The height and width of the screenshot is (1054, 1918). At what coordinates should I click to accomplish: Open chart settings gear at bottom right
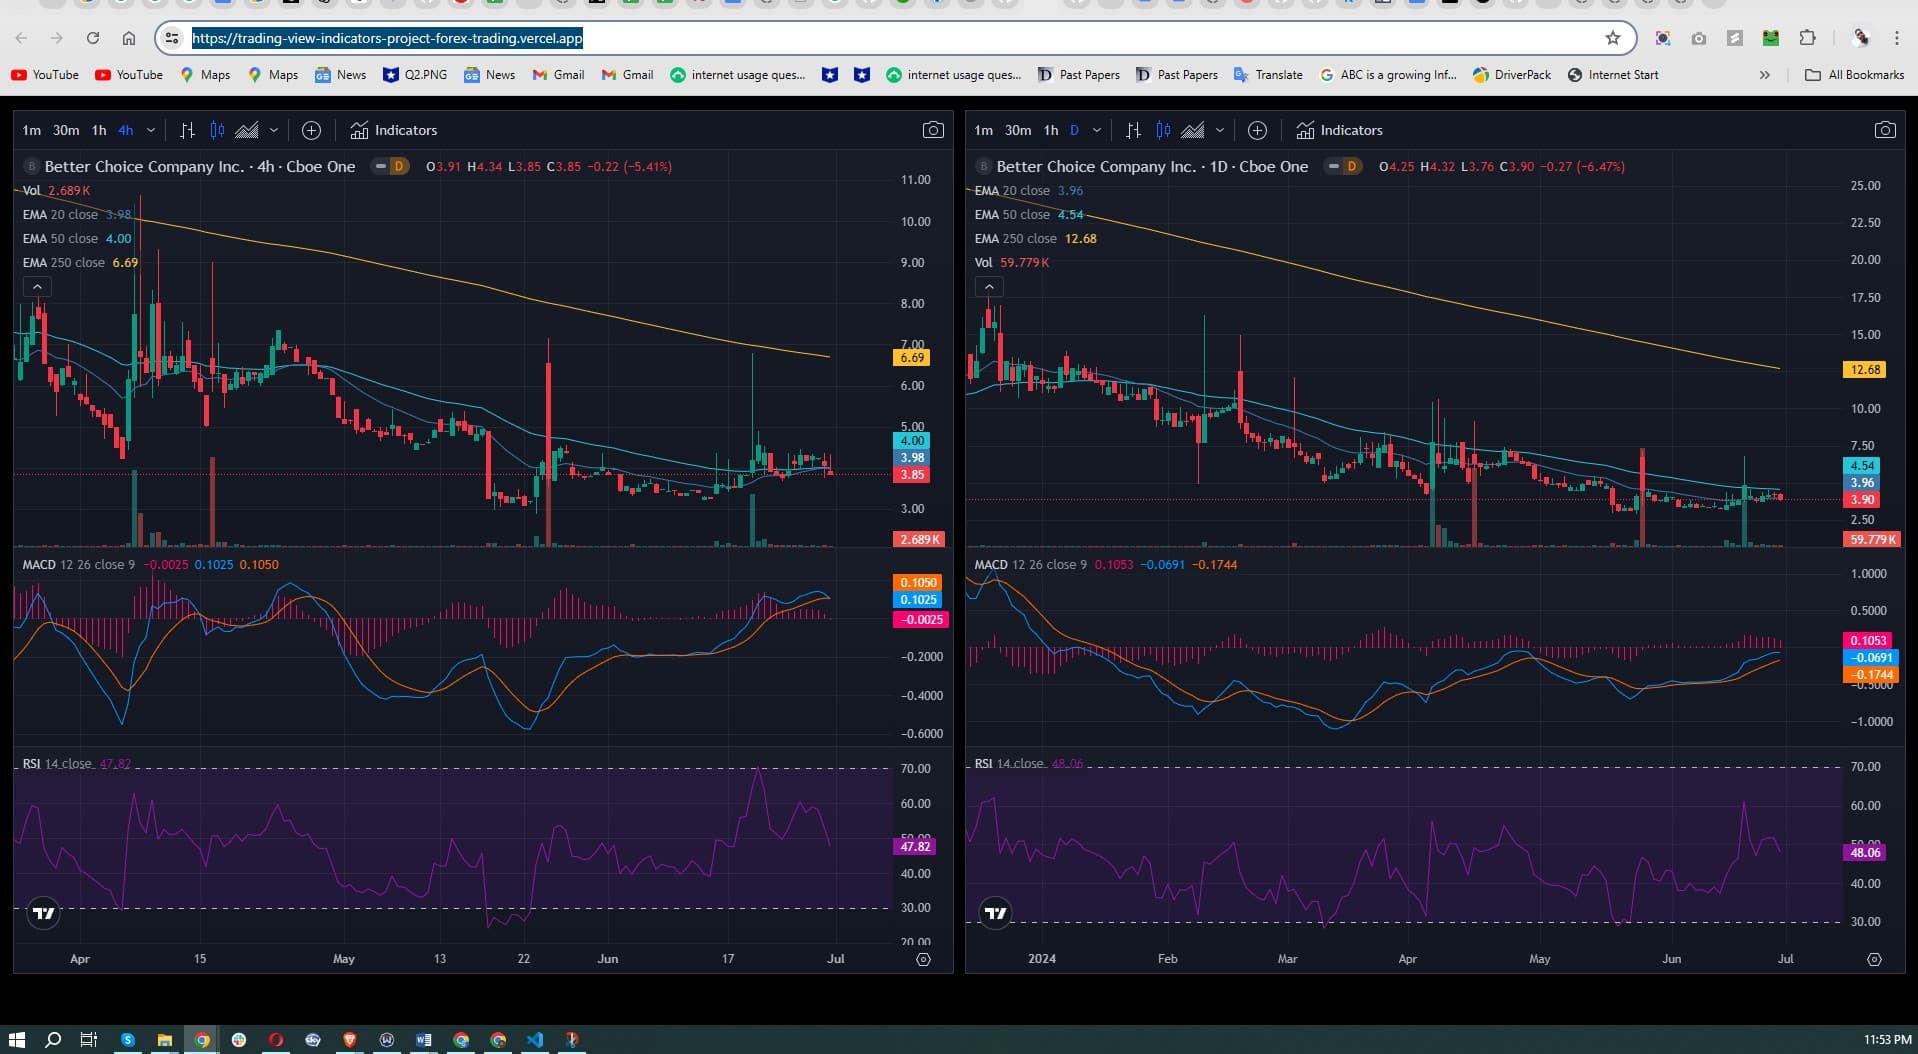pyautogui.click(x=1874, y=959)
